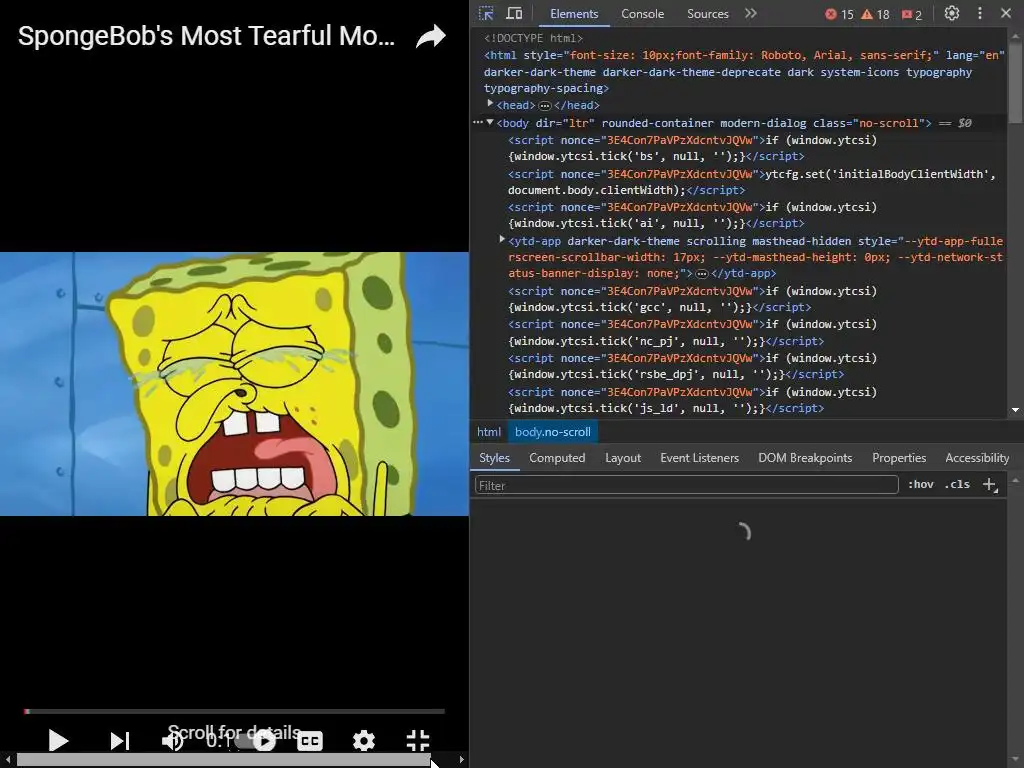Expand the ytd-app contents ellipsis
The width and height of the screenshot is (1024, 768).
click(702, 274)
